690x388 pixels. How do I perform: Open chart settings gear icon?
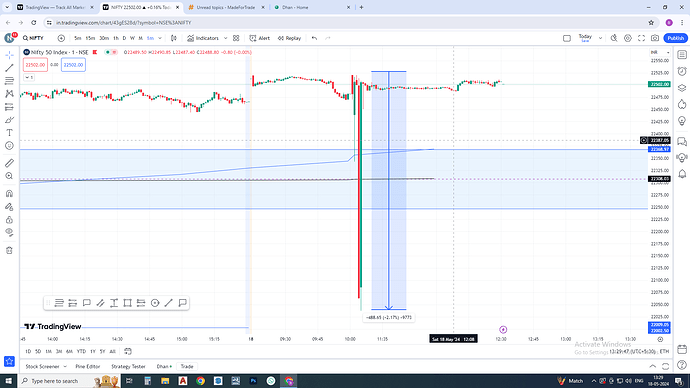tap(628, 38)
